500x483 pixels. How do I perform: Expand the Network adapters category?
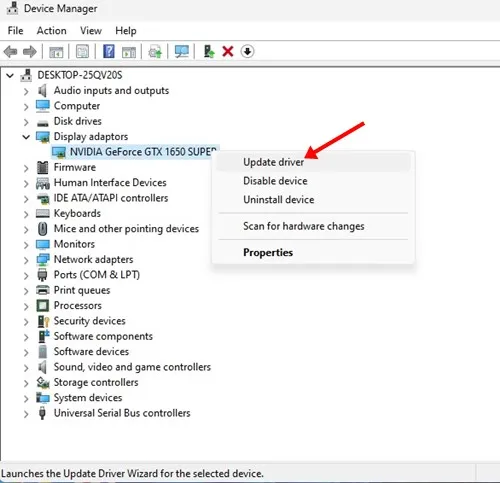tap(26, 260)
